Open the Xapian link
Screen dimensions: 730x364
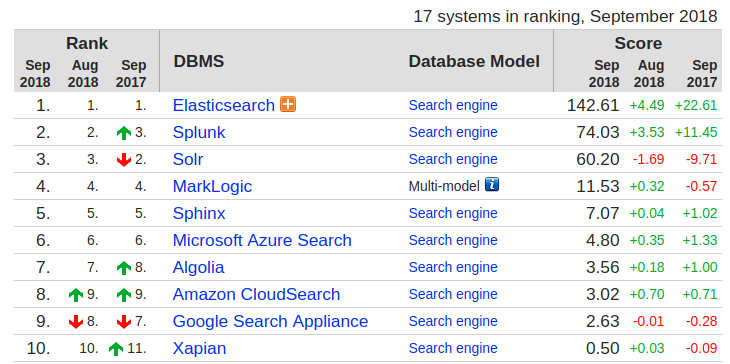point(199,348)
